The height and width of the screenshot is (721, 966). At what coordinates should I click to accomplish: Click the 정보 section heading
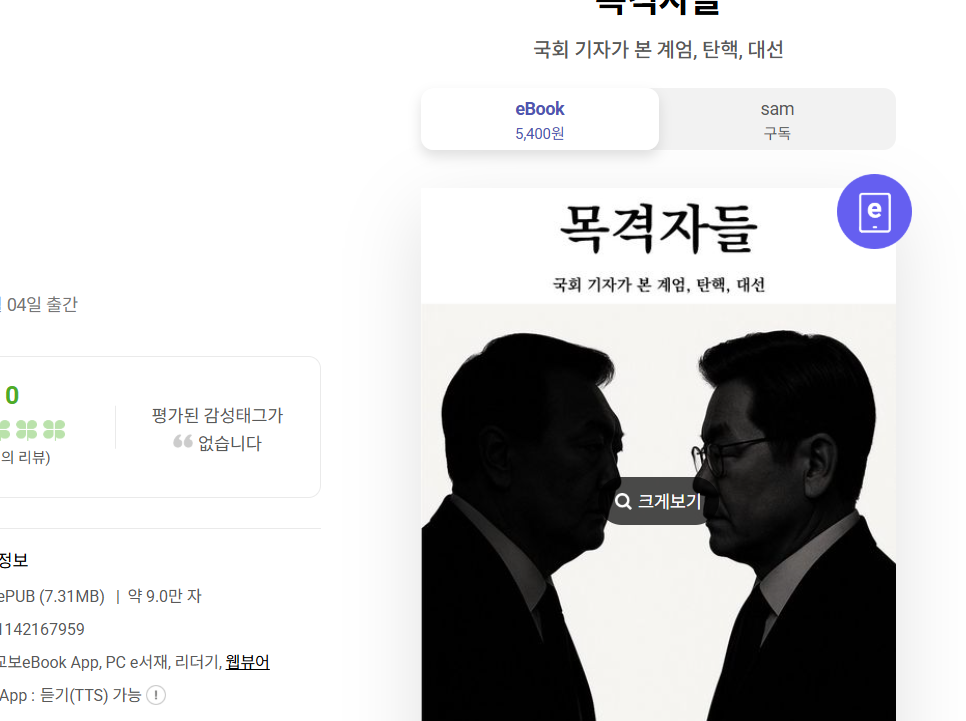(x=14, y=560)
